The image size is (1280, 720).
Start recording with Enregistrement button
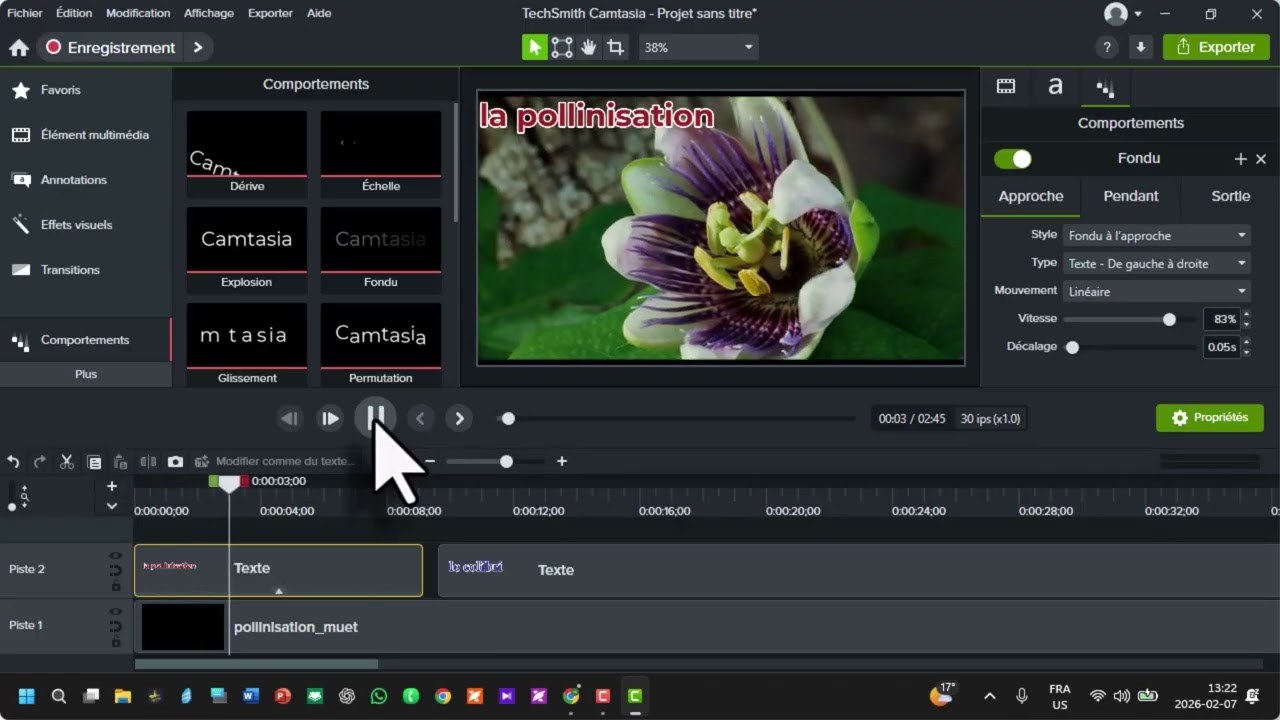[x=111, y=47]
